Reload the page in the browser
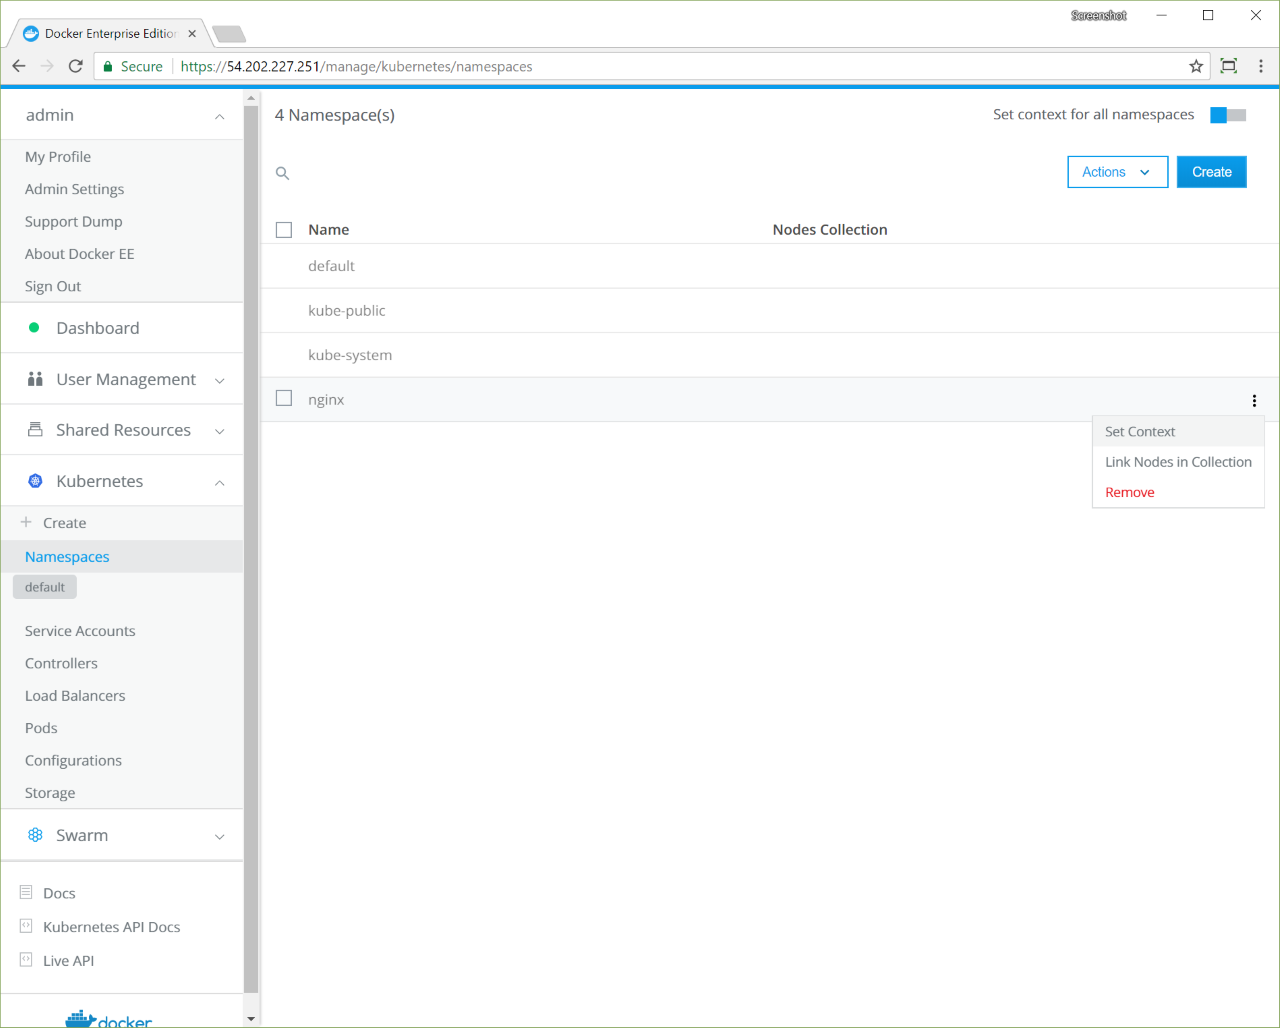This screenshot has height=1028, width=1280. pyautogui.click(x=75, y=66)
